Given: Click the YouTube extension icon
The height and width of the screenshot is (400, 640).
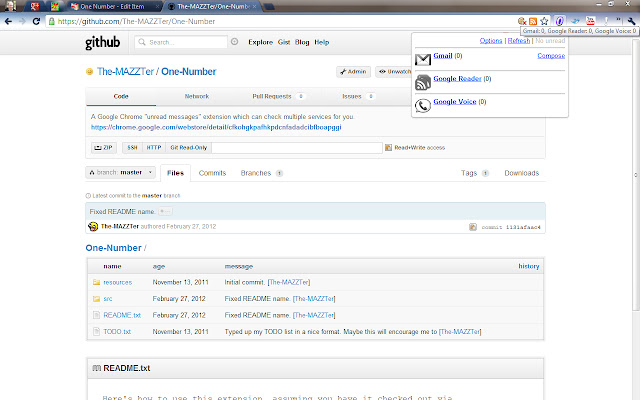Looking at the screenshot, I should click(x=590, y=21).
